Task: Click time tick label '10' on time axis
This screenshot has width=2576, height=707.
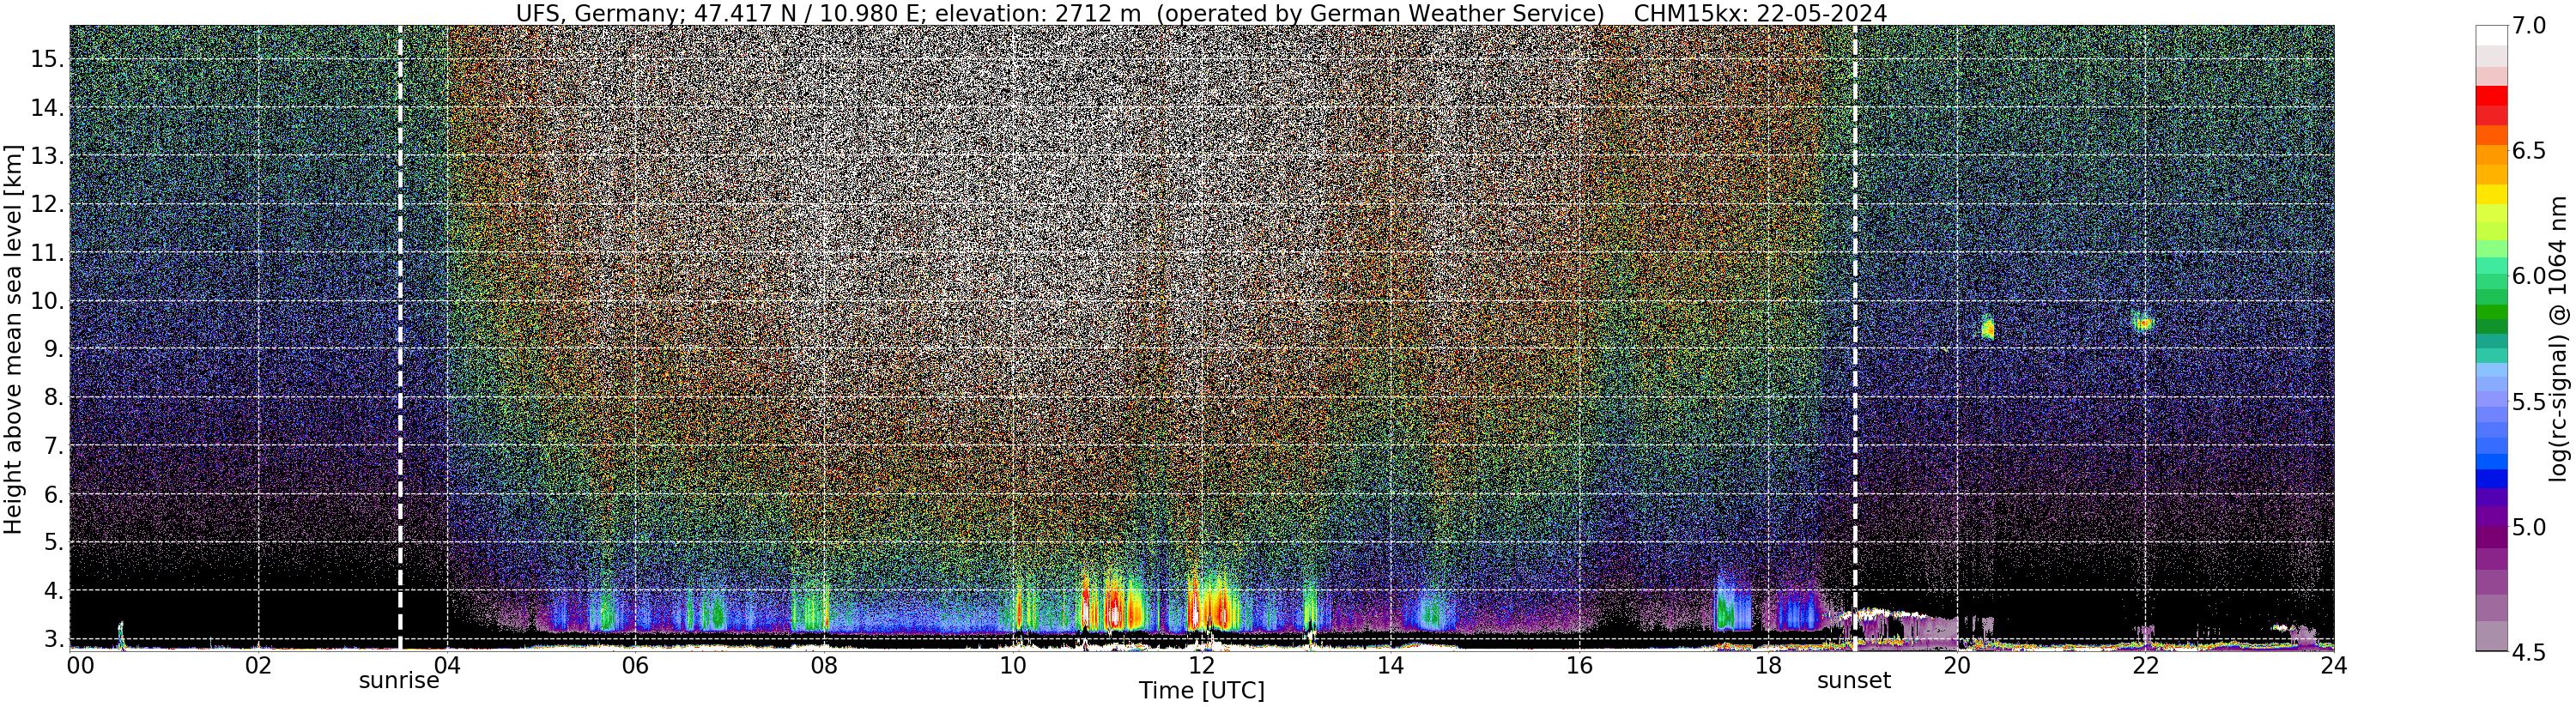Action: tap(1013, 665)
